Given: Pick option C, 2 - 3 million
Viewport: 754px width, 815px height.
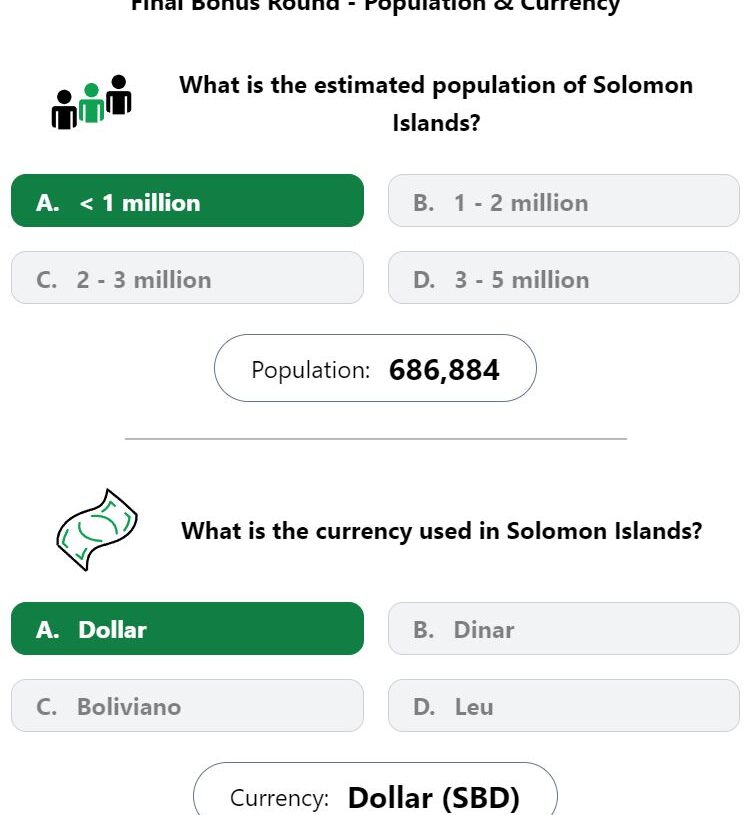Looking at the screenshot, I should coord(187,278).
